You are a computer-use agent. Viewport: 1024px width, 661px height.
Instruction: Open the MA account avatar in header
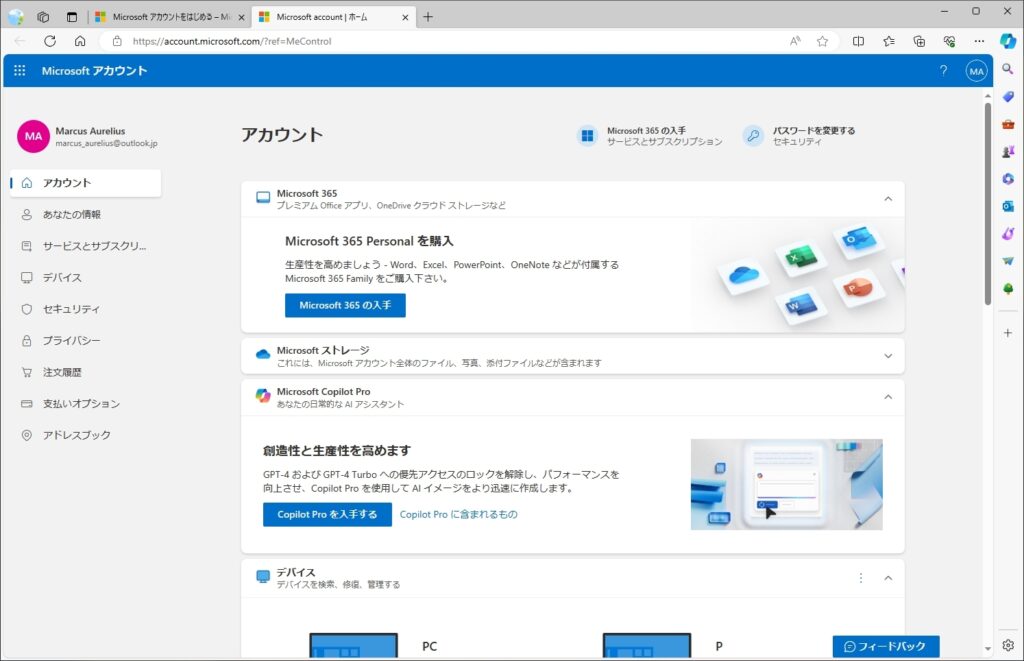point(976,71)
